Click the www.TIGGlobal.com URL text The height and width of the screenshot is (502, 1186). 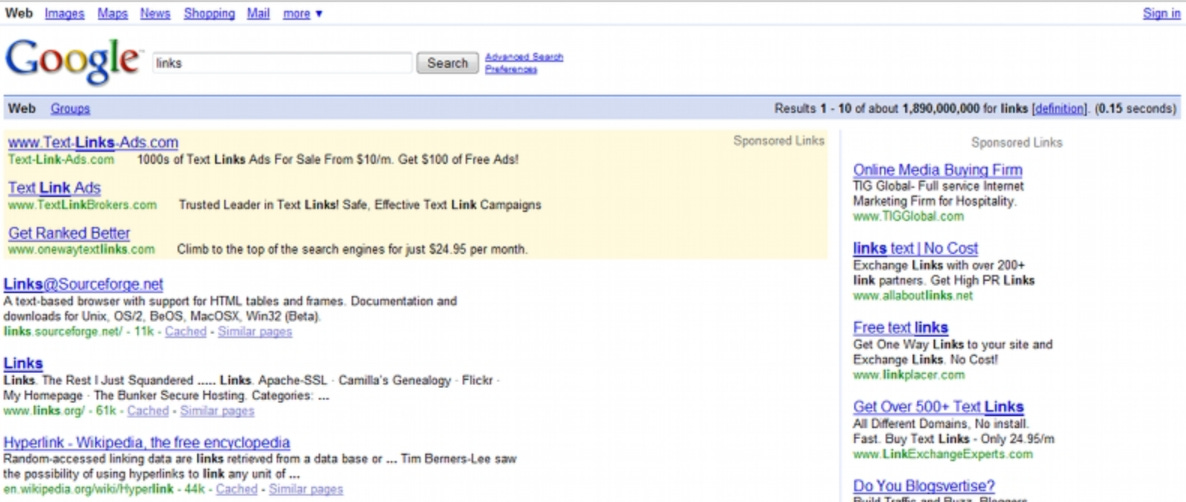click(908, 216)
